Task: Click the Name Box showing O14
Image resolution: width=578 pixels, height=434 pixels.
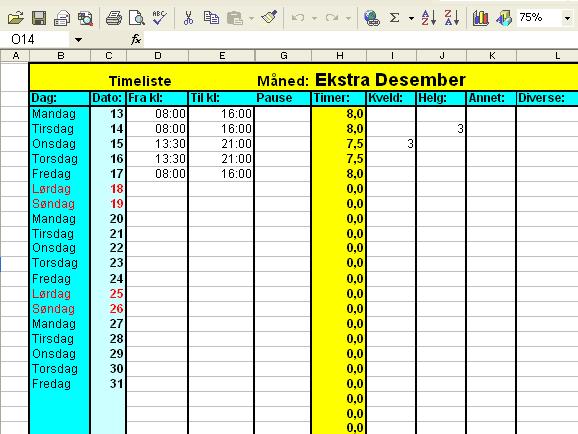Action: (x=36, y=39)
